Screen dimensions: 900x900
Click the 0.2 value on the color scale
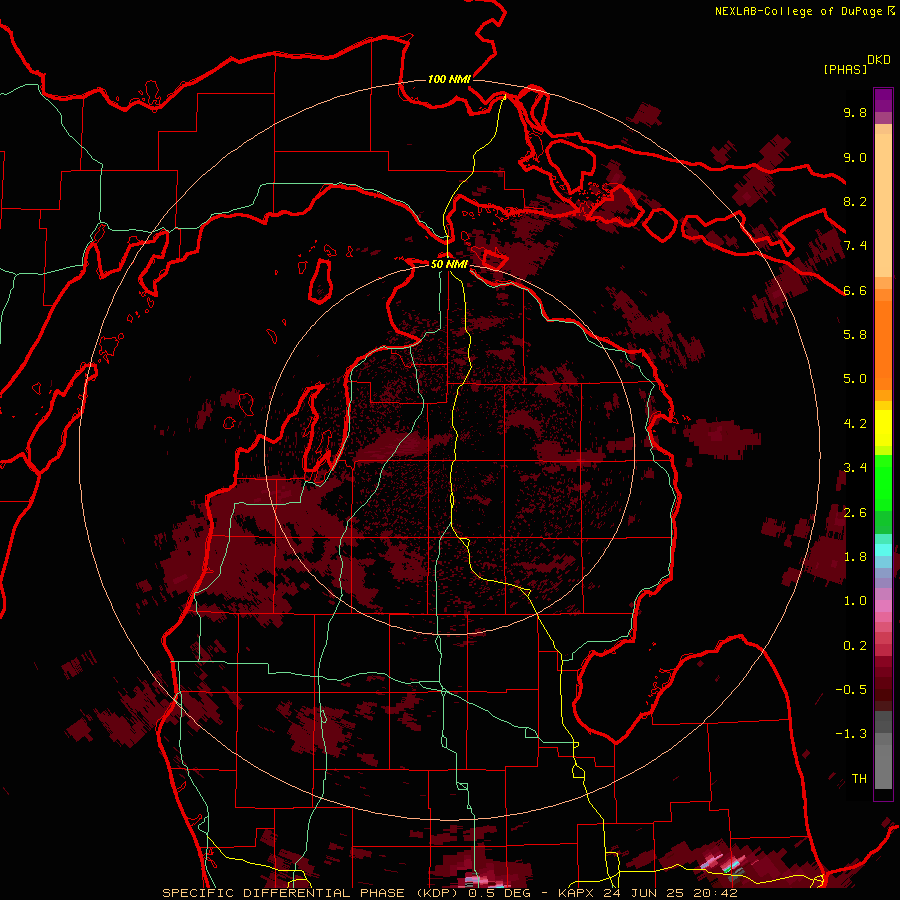click(855, 646)
